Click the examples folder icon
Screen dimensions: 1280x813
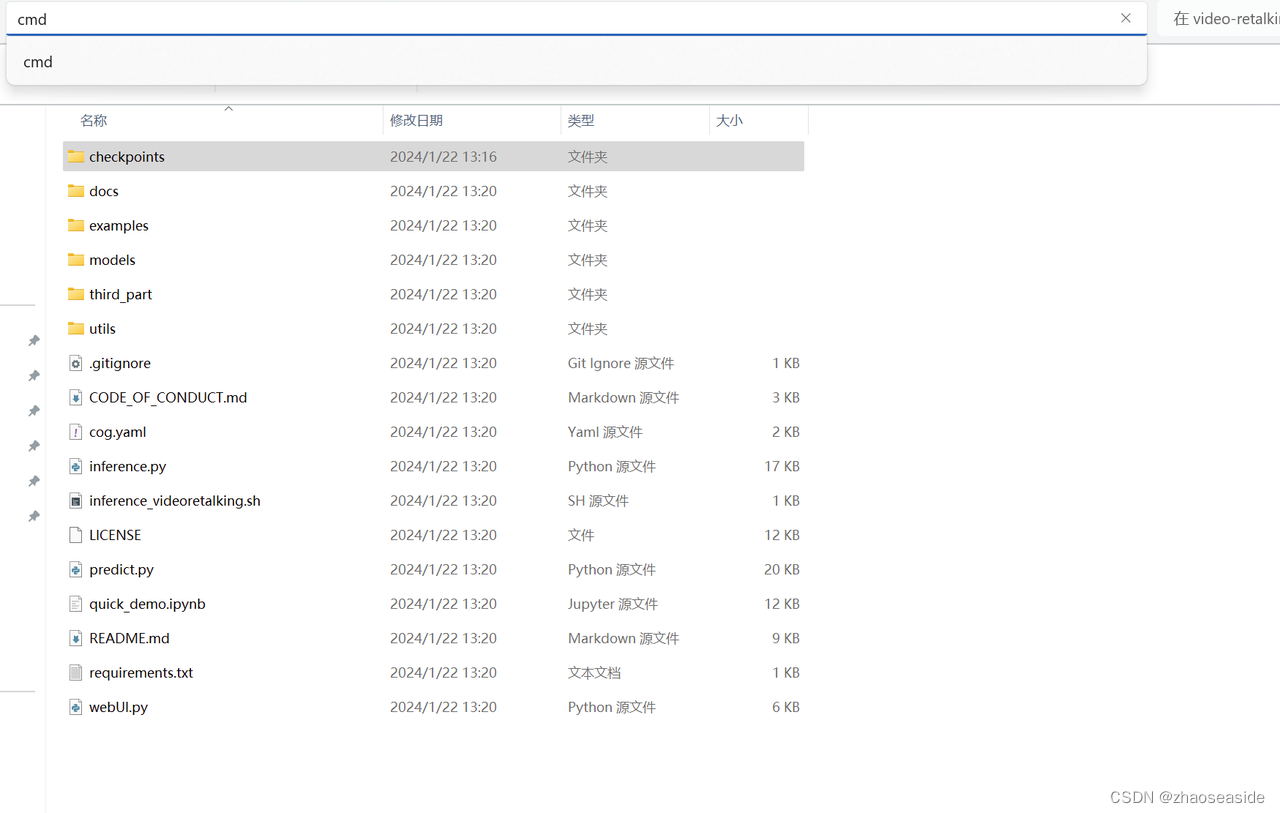tap(76, 226)
